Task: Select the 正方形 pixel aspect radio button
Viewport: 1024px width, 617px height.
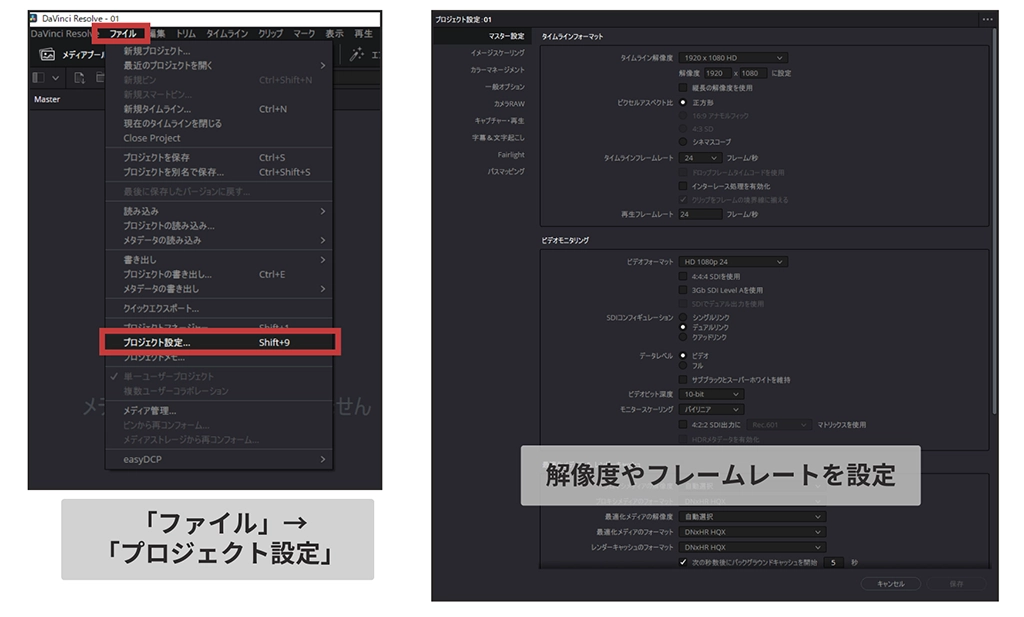Action: pyautogui.click(x=683, y=103)
